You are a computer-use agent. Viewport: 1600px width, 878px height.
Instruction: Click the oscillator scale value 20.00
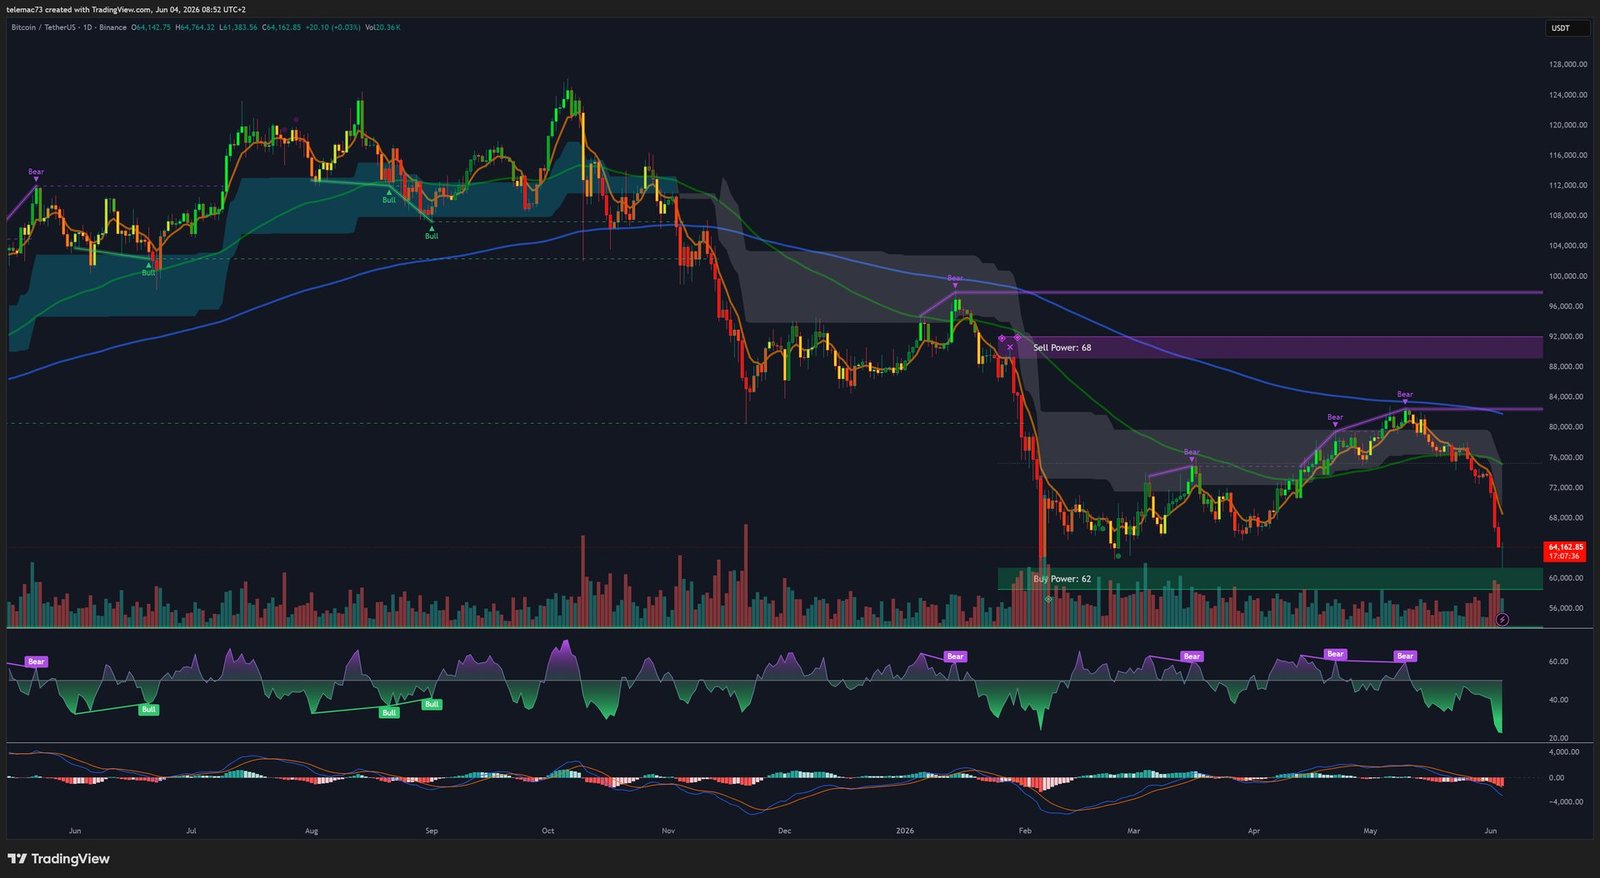pos(1558,738)
